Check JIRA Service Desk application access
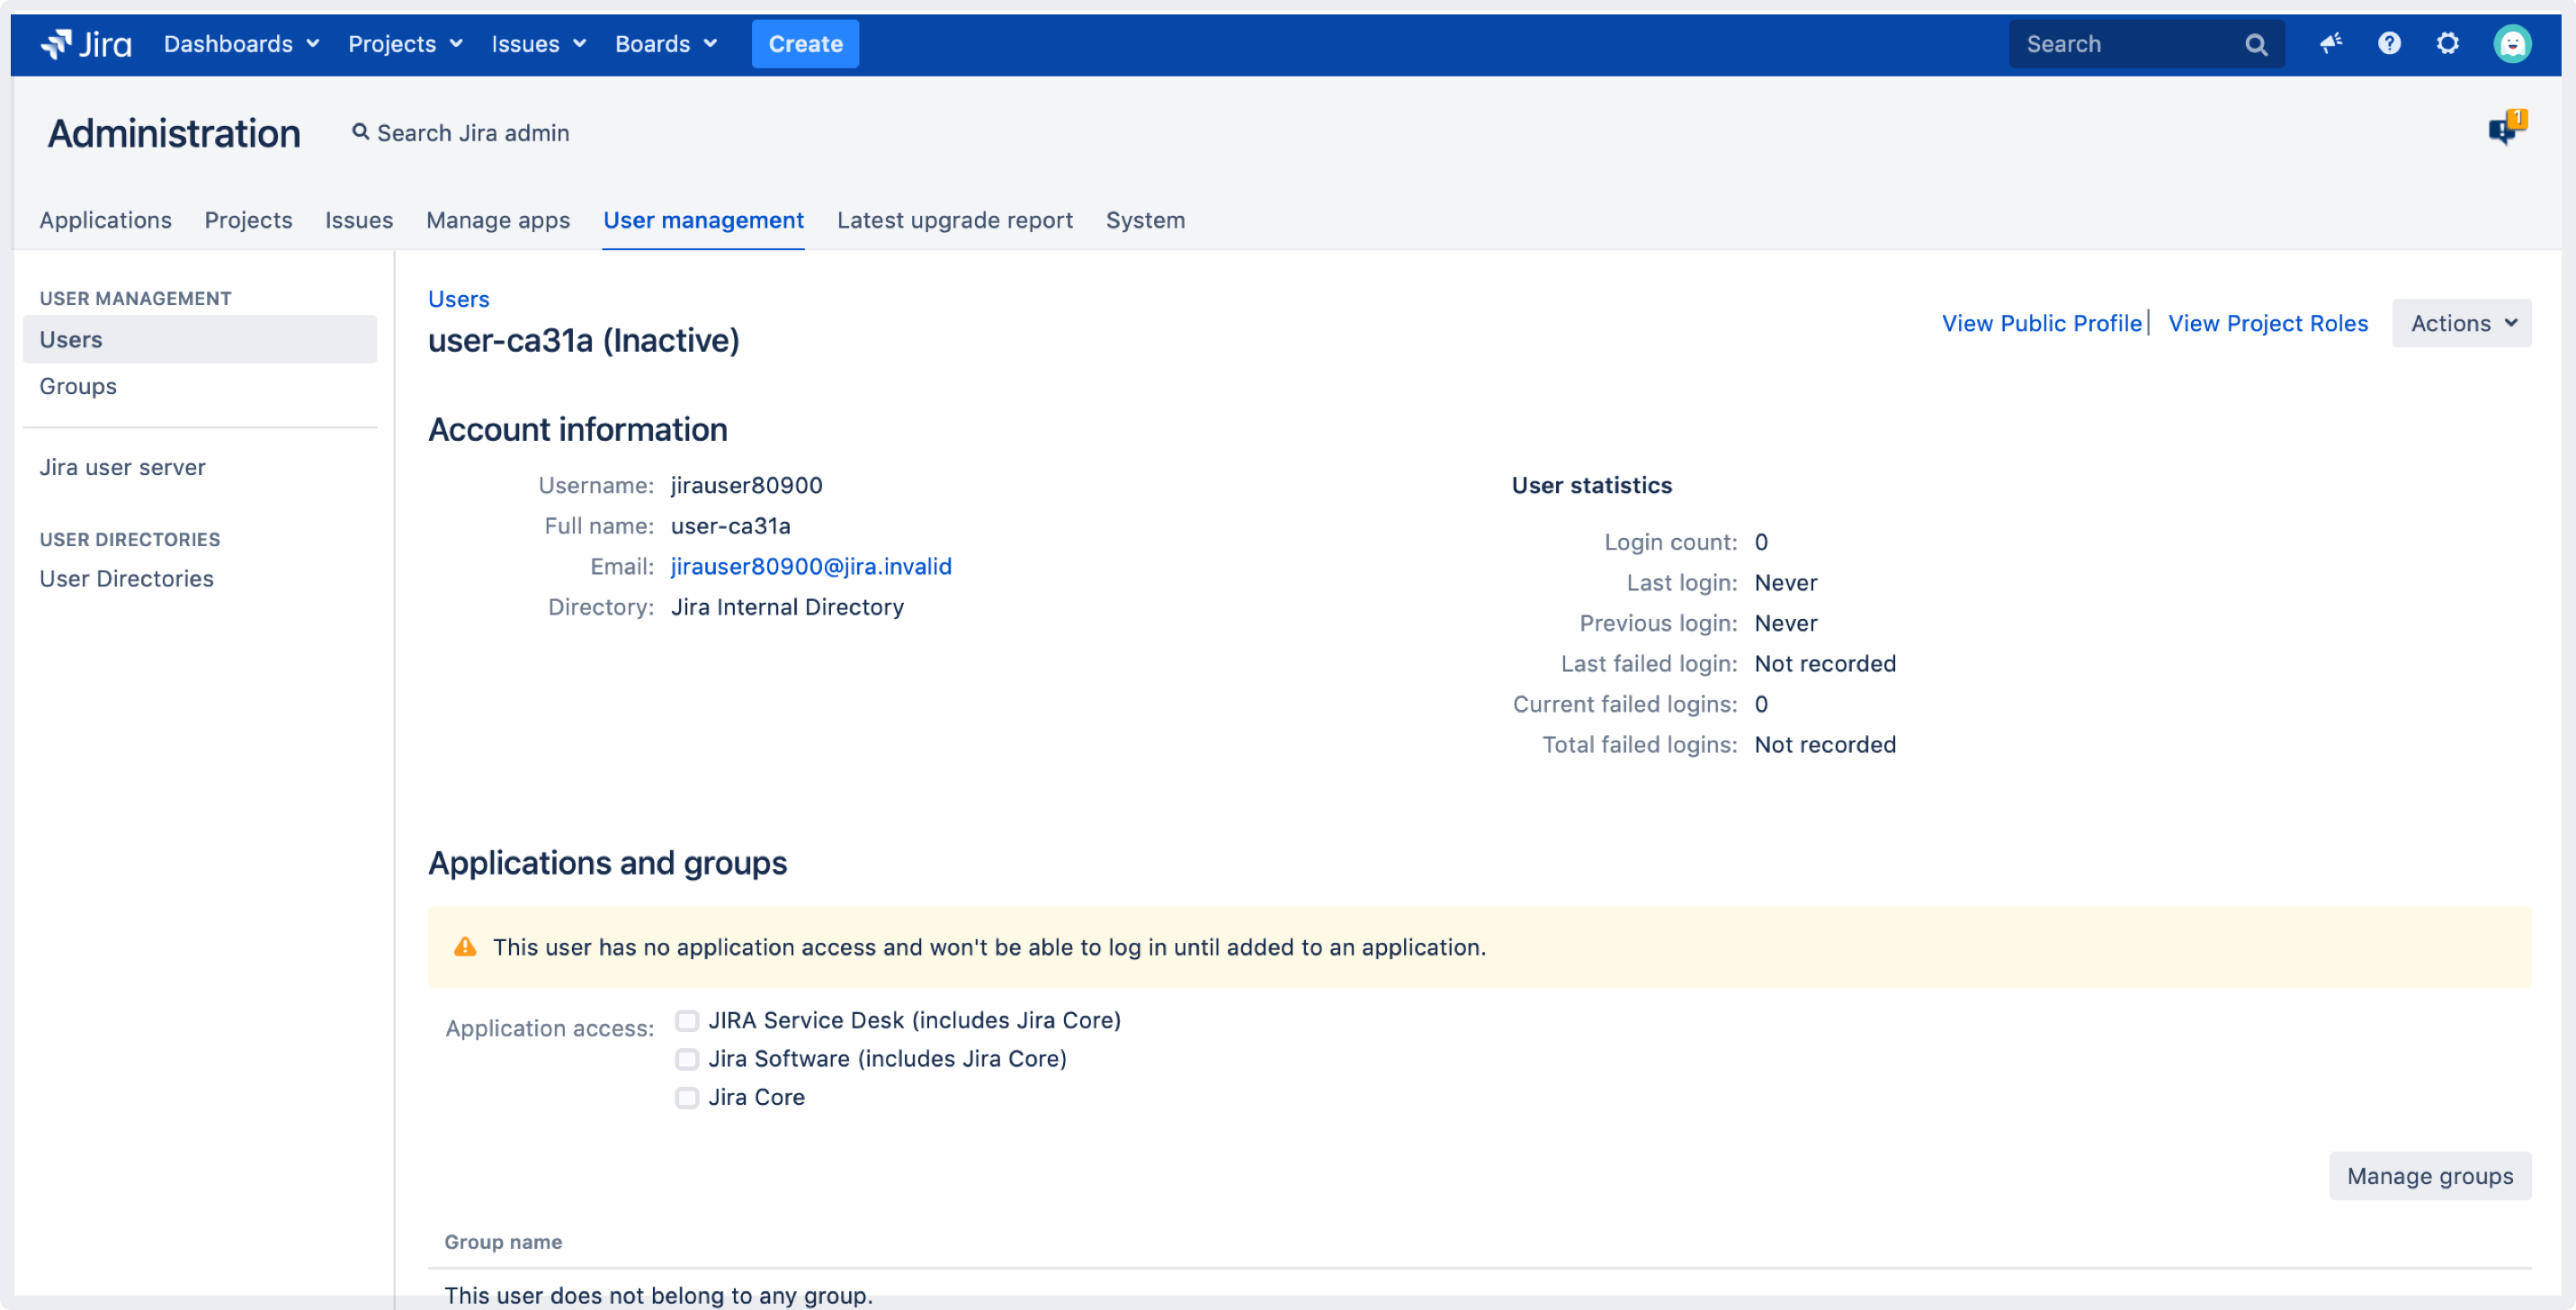The image size is (2576, 1310). pyautogui.click(x=687, y=1020)
